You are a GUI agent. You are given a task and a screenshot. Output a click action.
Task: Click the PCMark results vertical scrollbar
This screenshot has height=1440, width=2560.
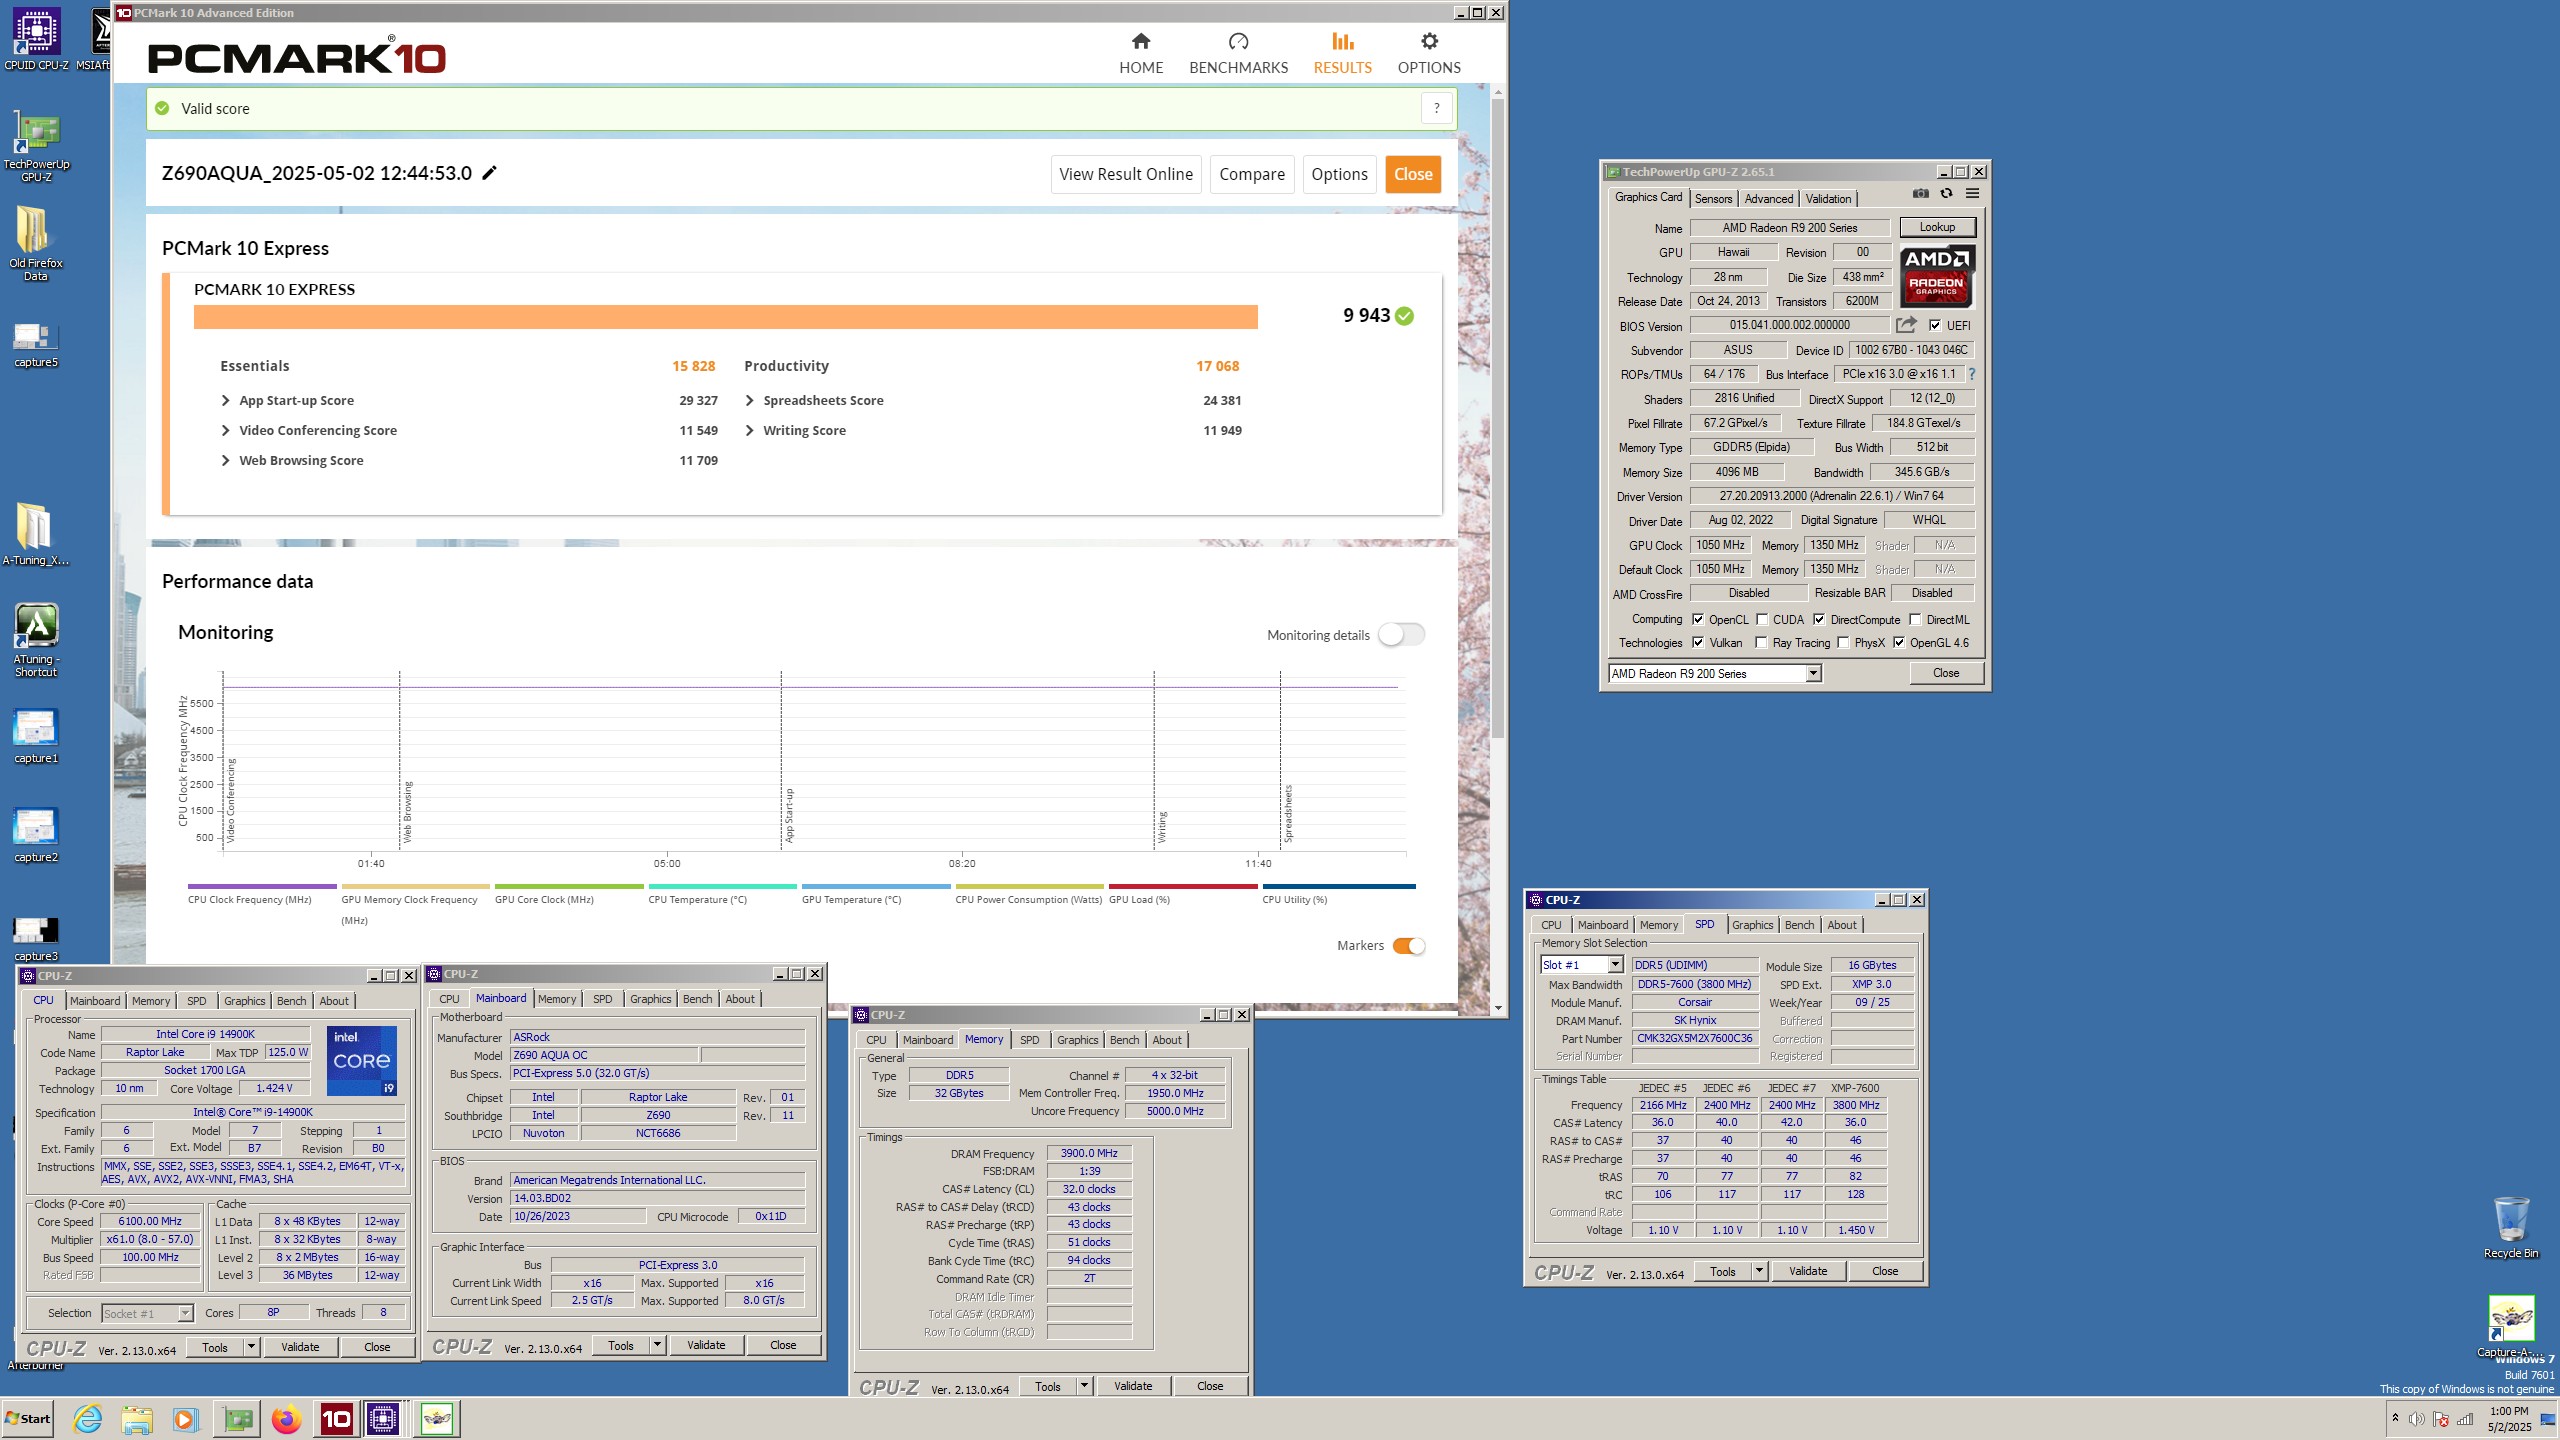pyautogui.click(x=1497, y=417)
